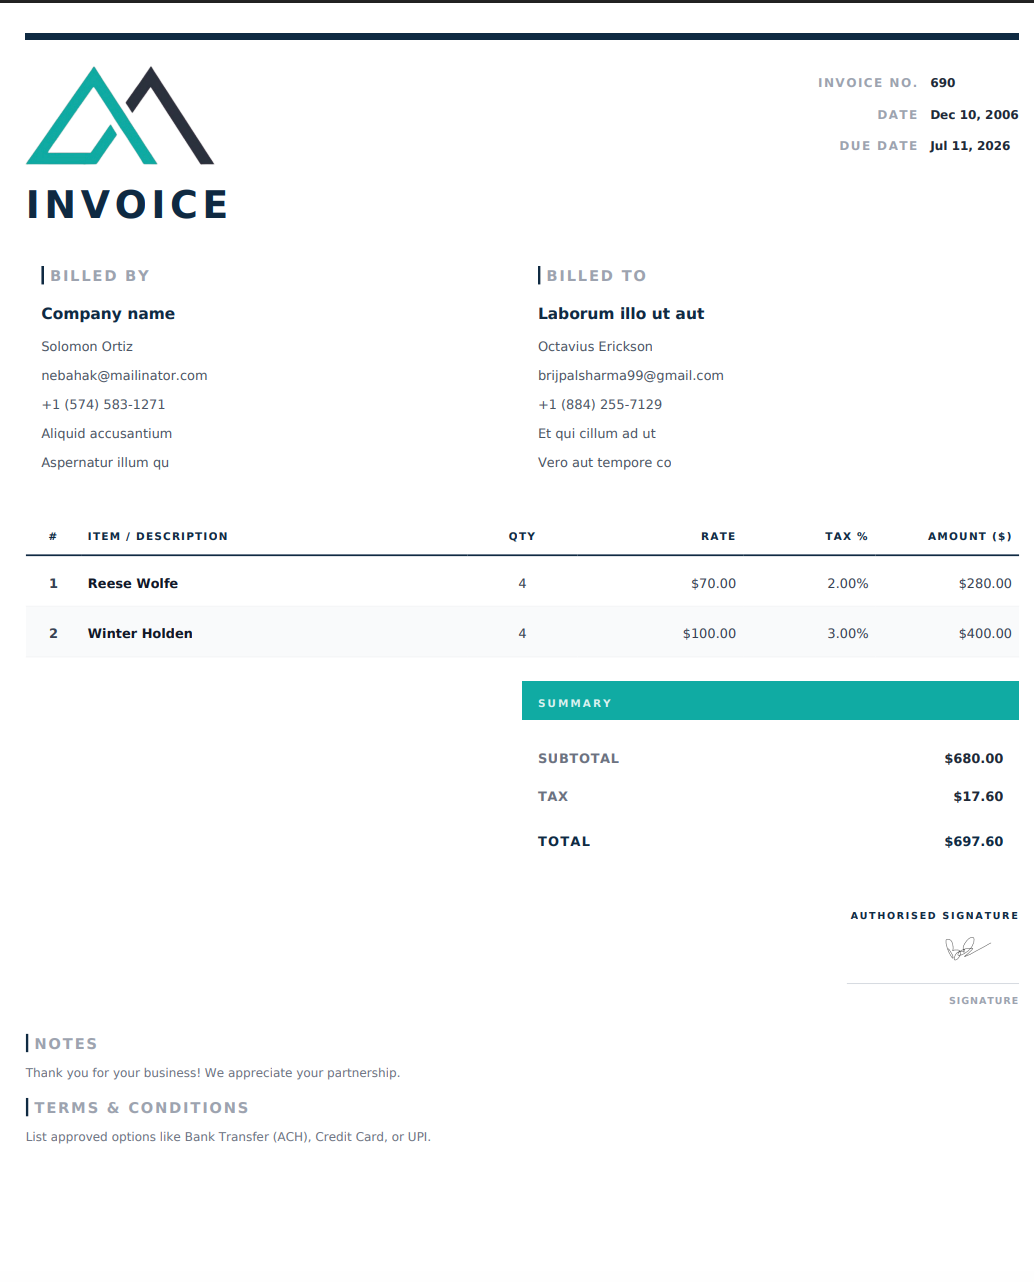The image size is (1034, 1282).
Task: Select the total amount $697.60
Action: pos(974,842)
